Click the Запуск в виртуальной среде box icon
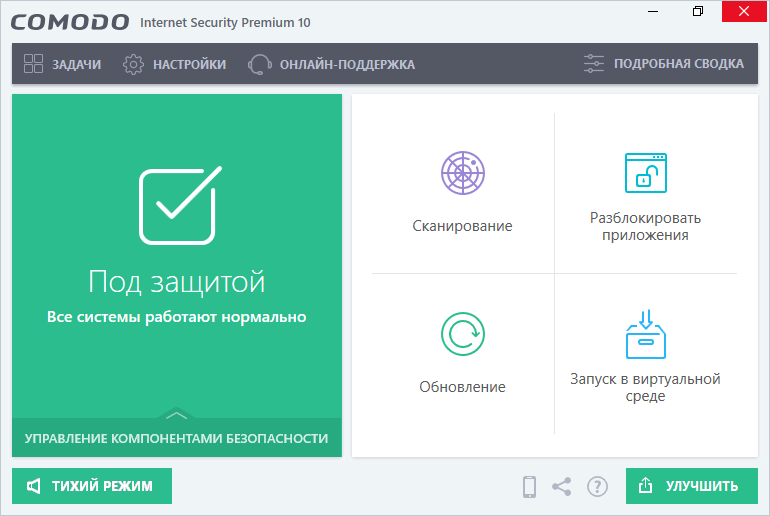This screenshot has width=770, height=516. pos(645,334)
